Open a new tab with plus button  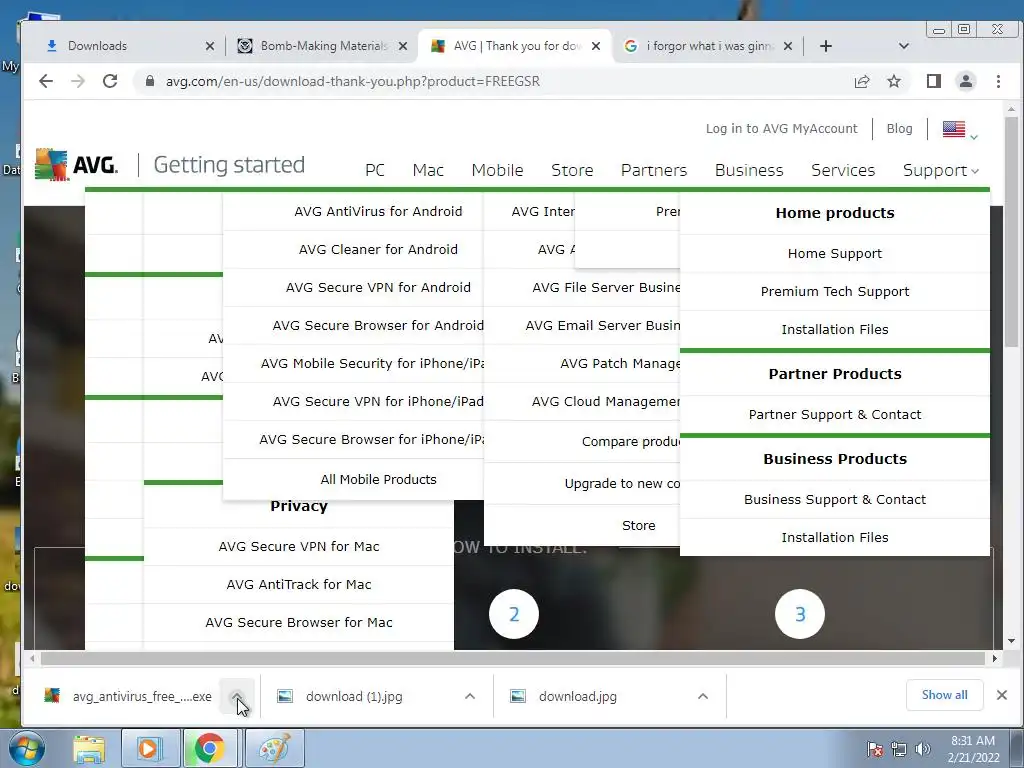coord(825,46)
